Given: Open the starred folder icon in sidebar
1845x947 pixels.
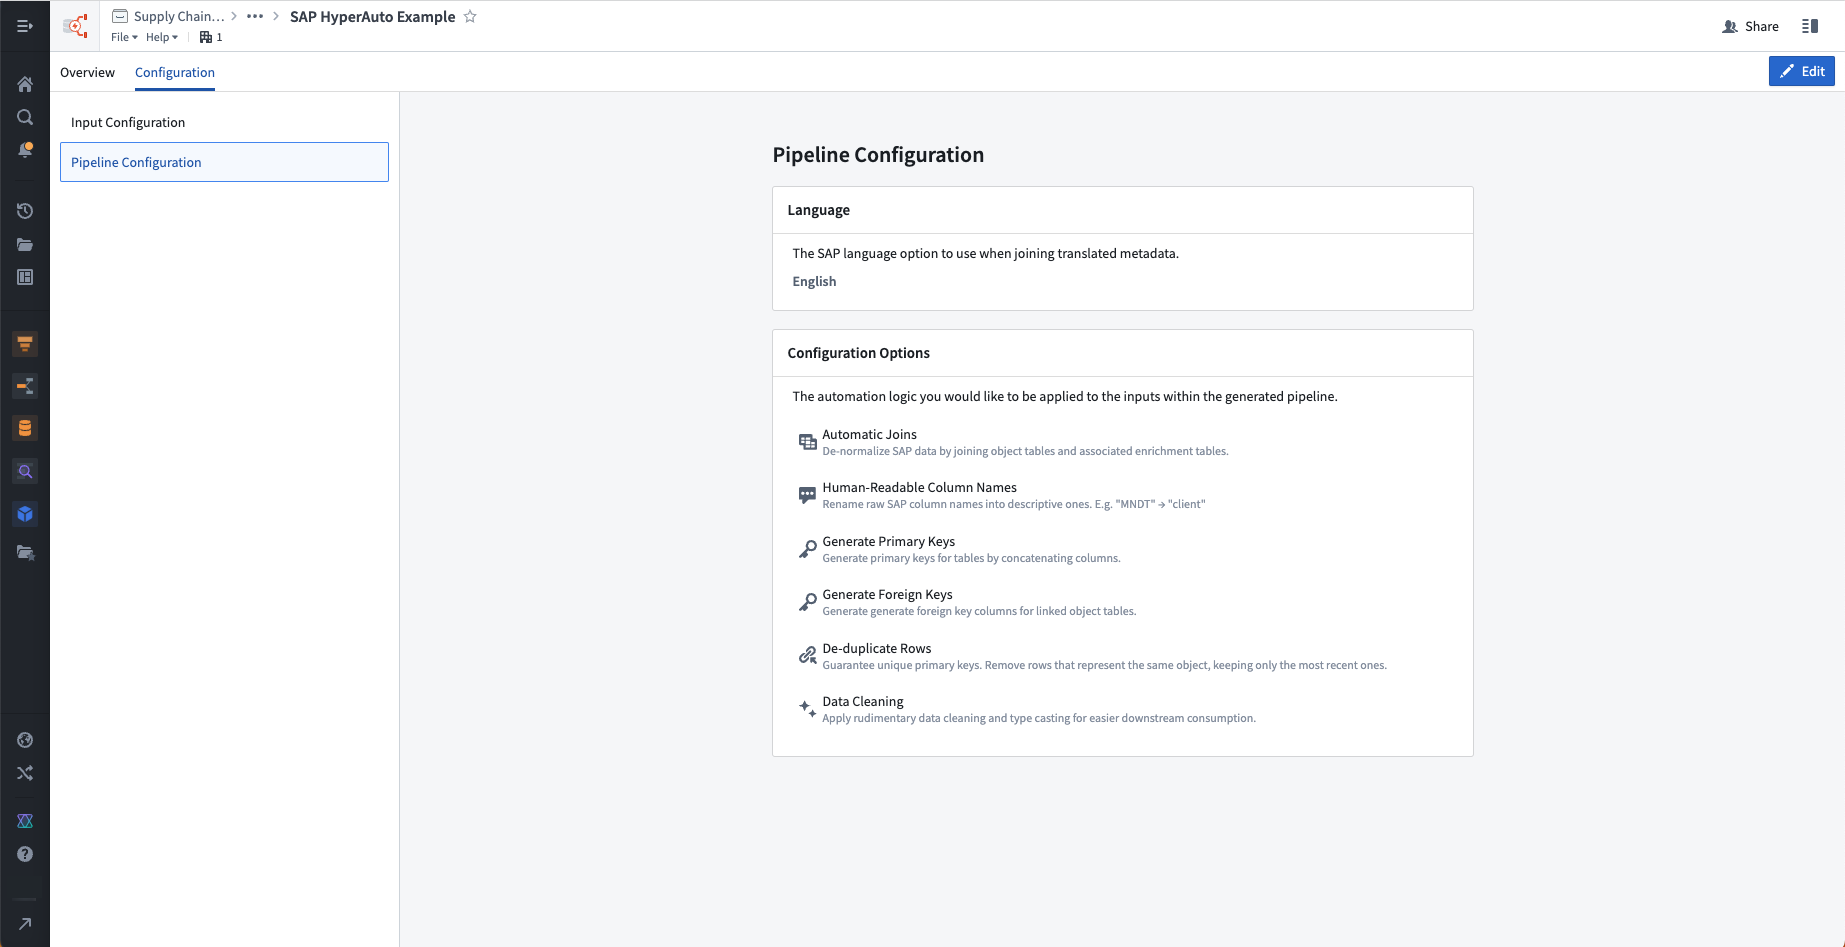Looking at the screenshot, I should pyautogui.click(x=25, y=552).
